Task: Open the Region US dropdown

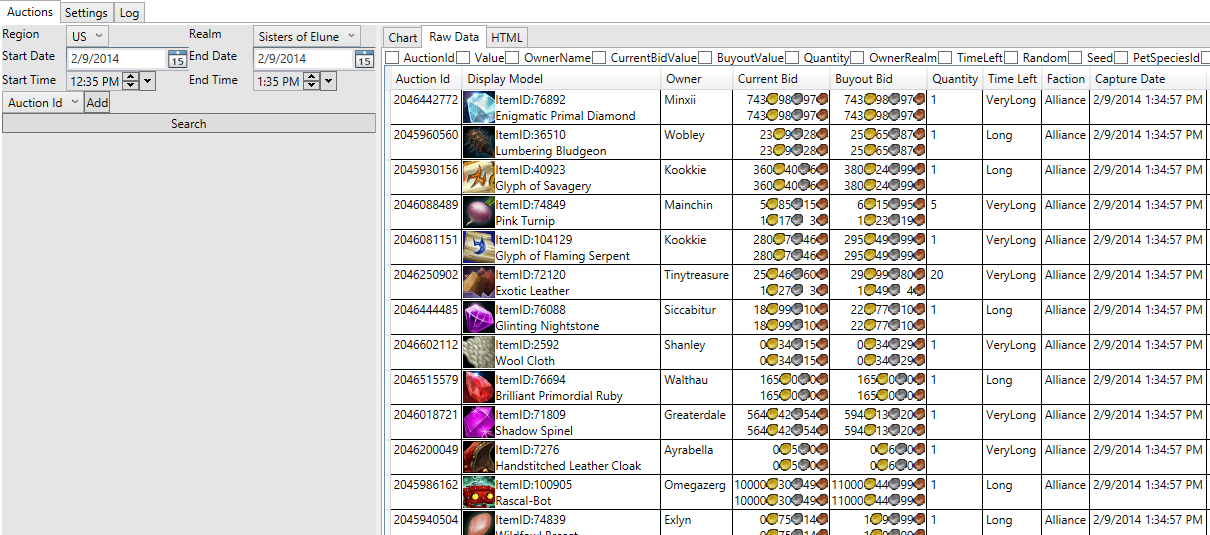Action: pyautogui.click(x=86, y=36)
